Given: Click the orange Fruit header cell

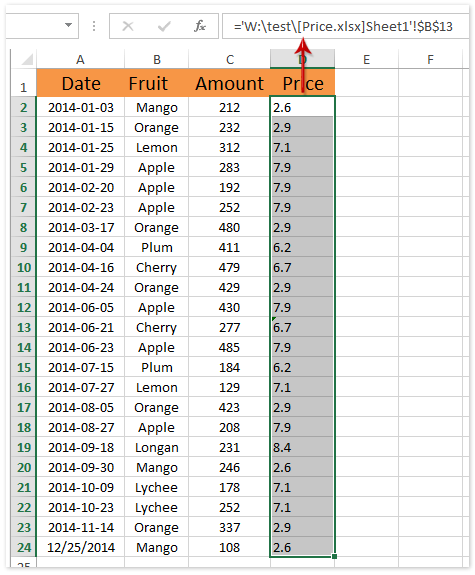Looking at the screenshot, I should (x=156, y=83).
